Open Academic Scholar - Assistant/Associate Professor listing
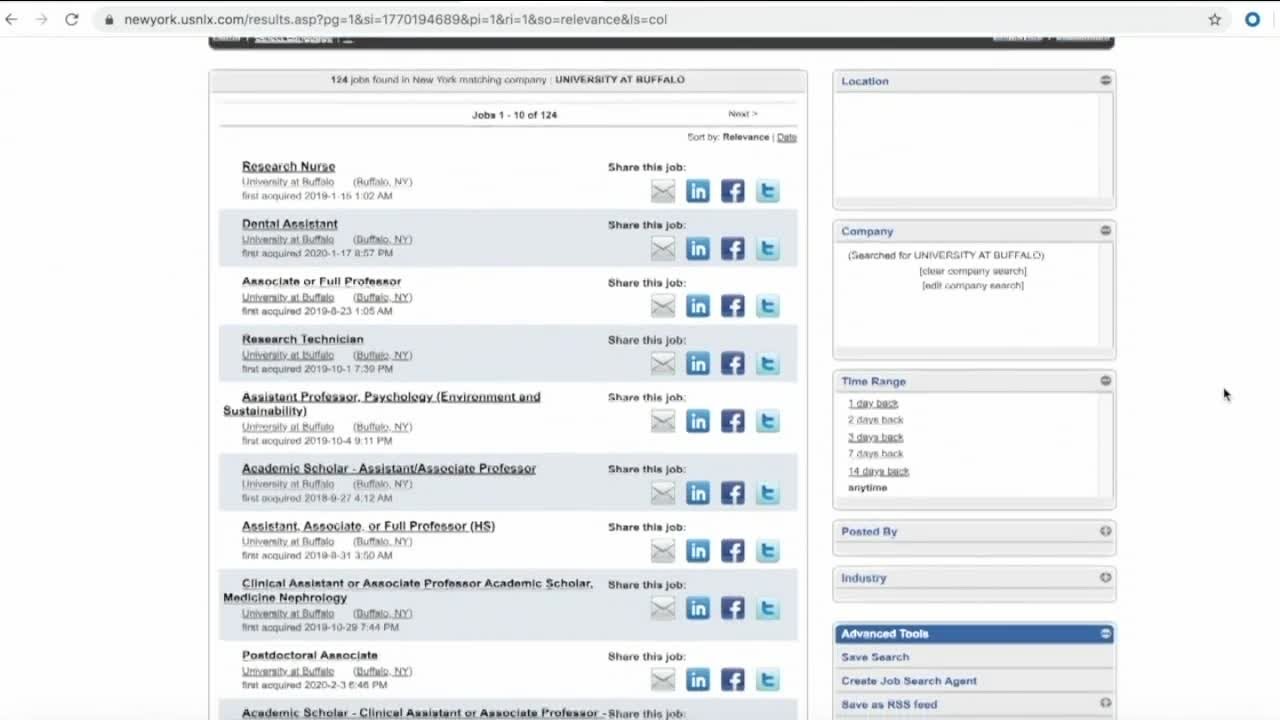 click(389, 468)
